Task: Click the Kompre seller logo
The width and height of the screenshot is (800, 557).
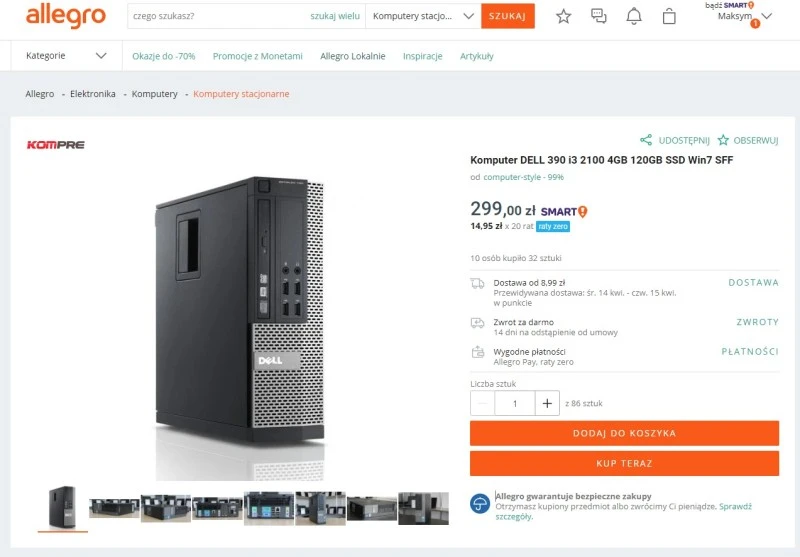Action: [x=55, y=145]
